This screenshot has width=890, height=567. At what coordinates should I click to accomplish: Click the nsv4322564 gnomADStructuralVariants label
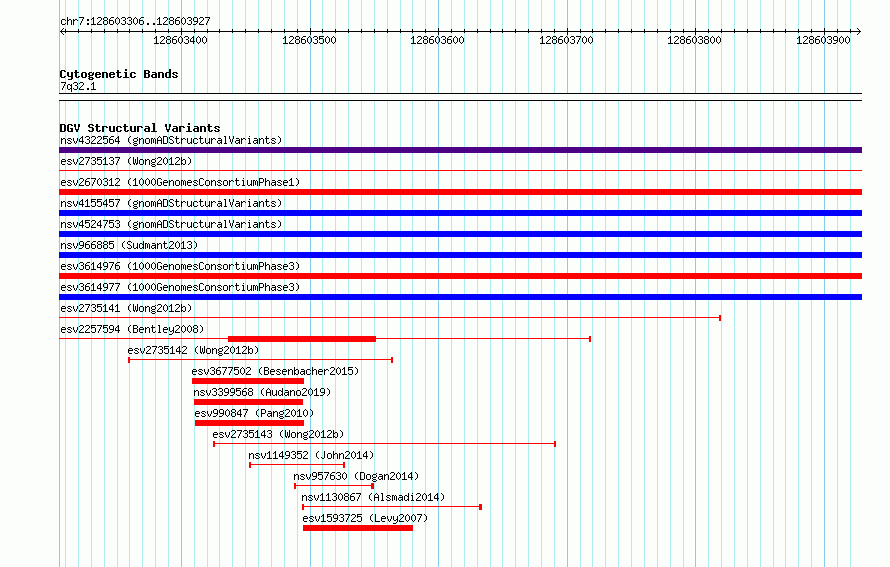click(x=171, y=140)
